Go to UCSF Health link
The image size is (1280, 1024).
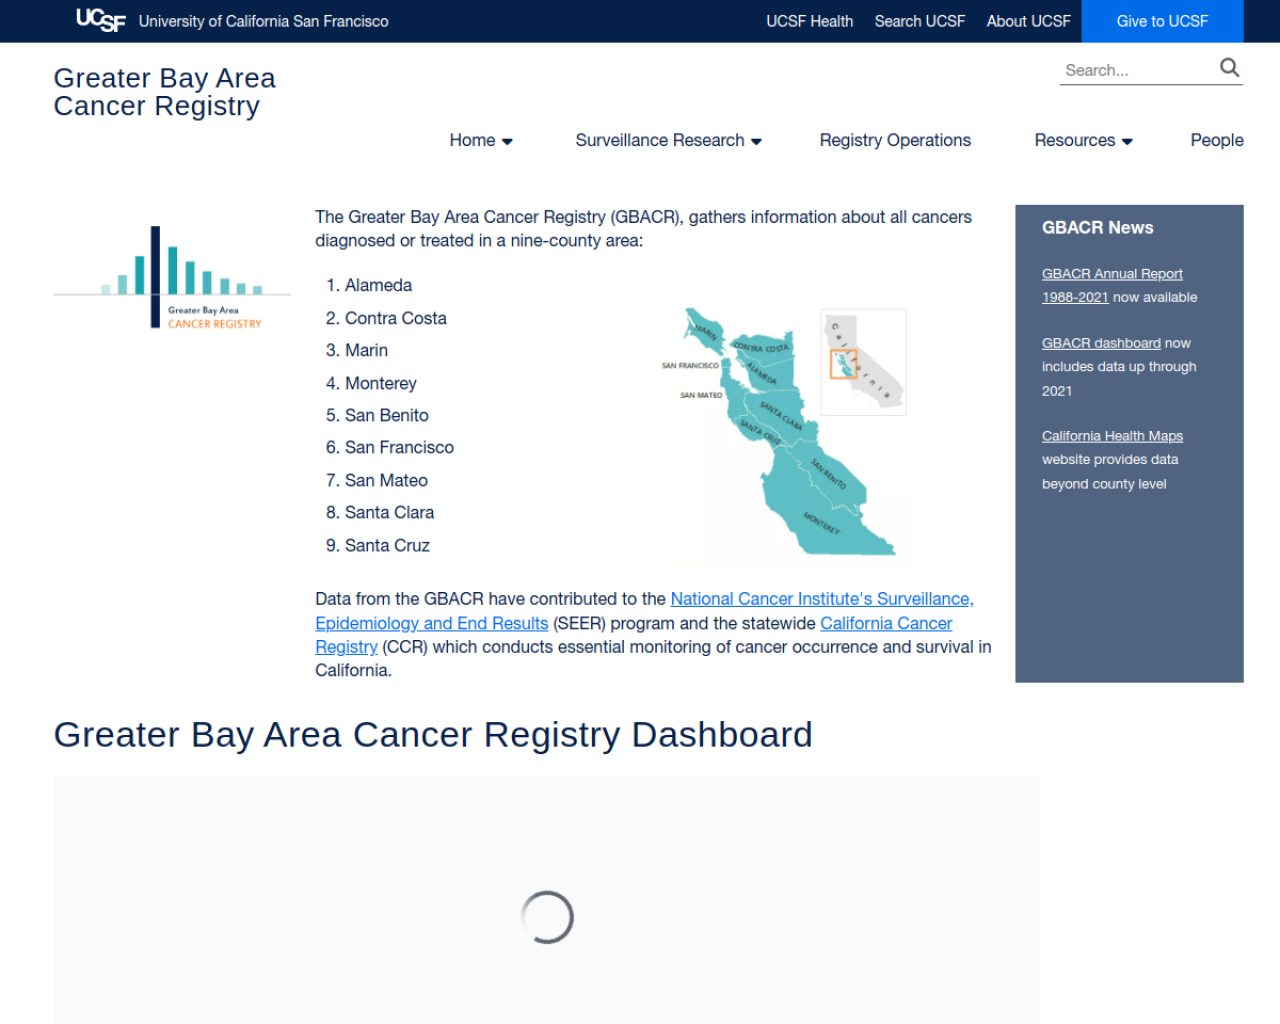click(x=809, y=21)
